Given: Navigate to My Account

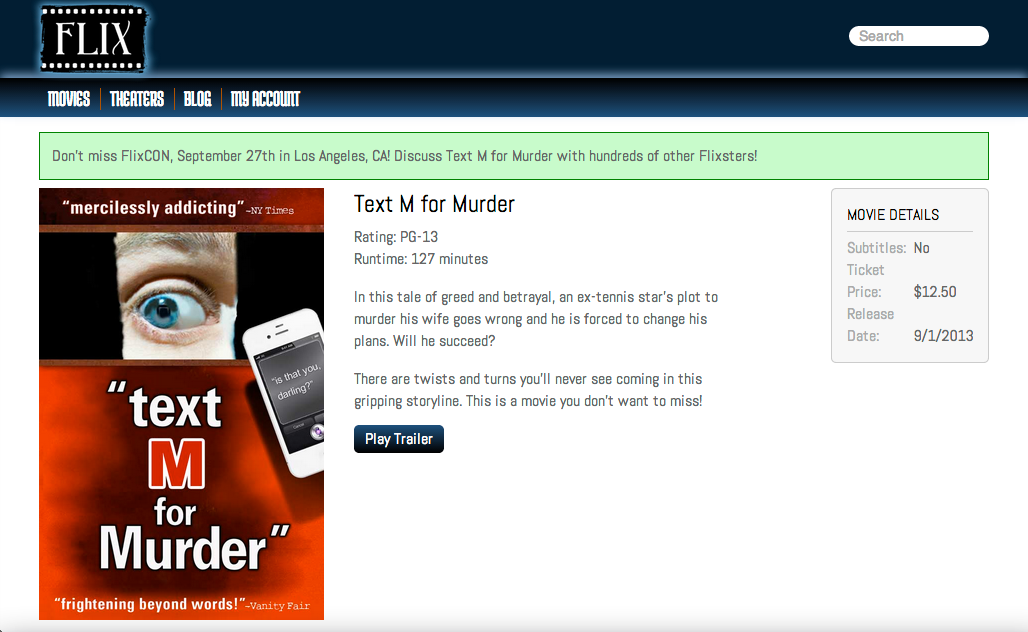Looking at the screenshot, I should [x=265, y=98].
